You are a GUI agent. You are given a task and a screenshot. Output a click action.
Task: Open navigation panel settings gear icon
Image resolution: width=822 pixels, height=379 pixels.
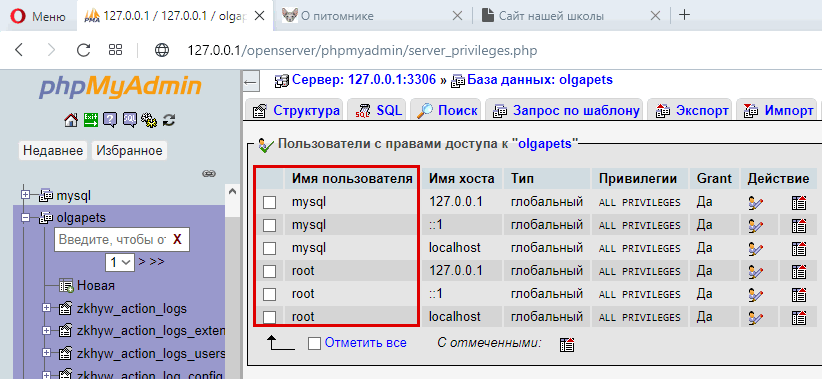149,121
